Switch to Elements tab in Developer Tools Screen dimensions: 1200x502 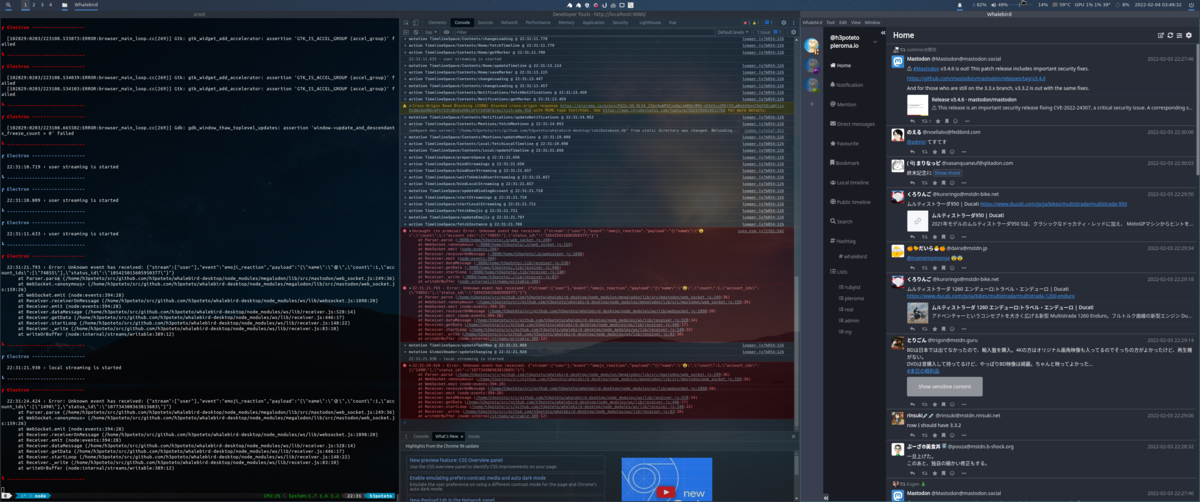[437, 22]
